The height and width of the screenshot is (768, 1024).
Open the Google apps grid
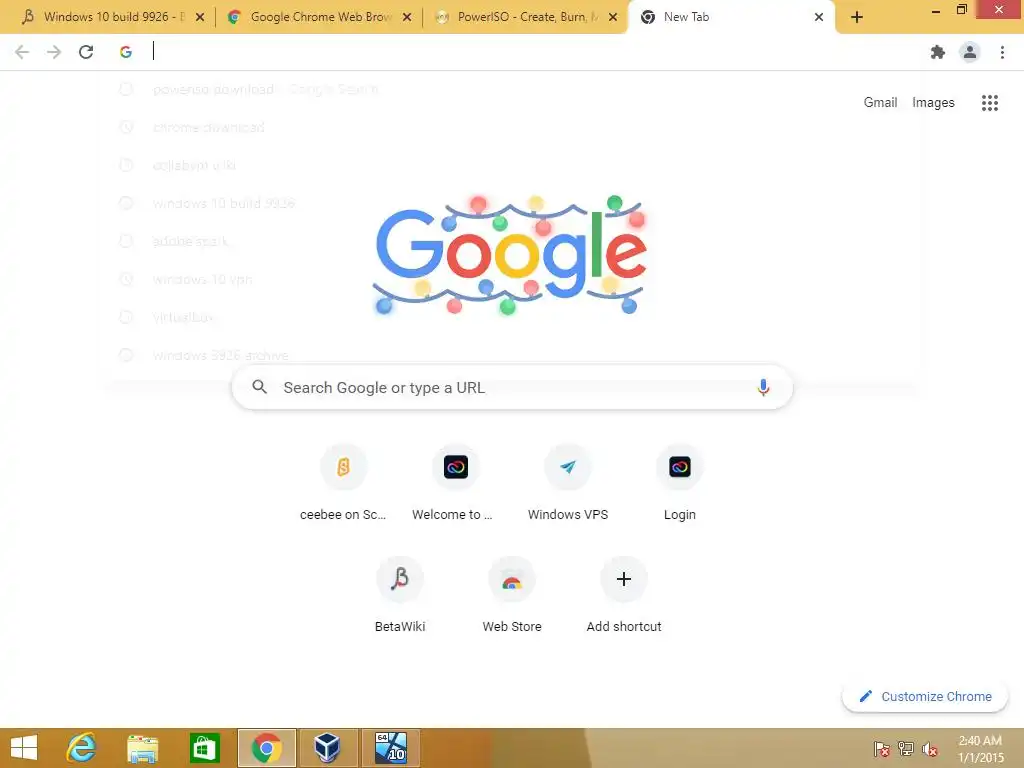coord(989,103)
